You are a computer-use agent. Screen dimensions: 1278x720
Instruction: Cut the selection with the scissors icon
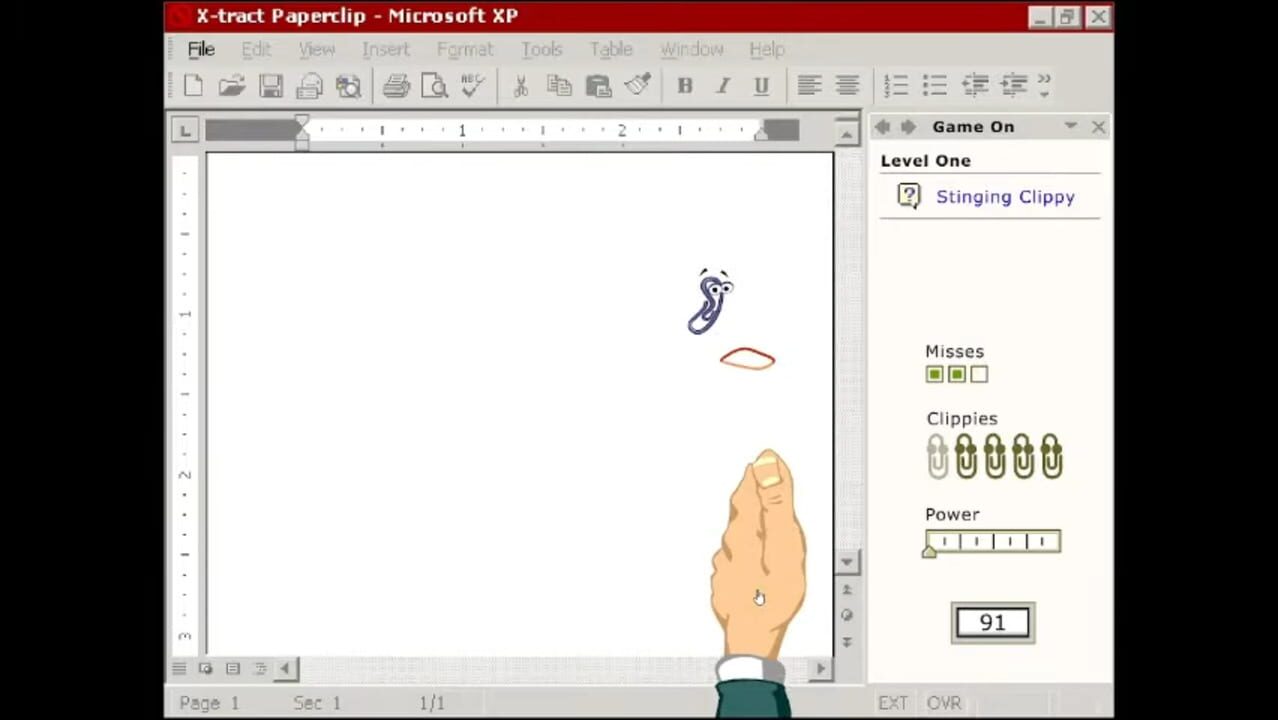pyautogui.click(x=519, y=86)
